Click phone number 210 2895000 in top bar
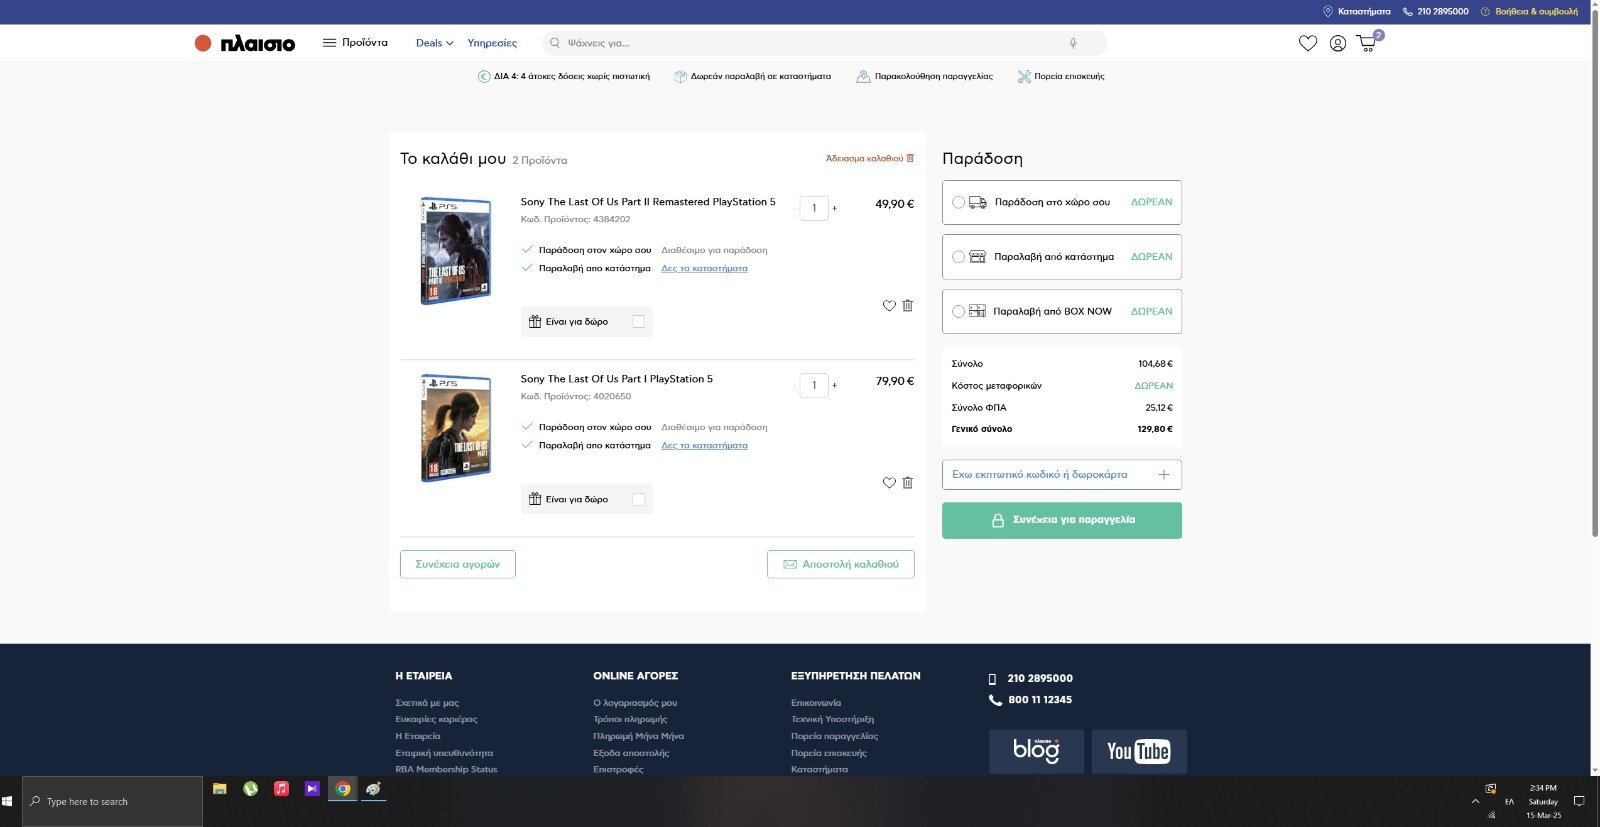This screenshot has width=1600, height=827. pyautogui.click(x=1435, y=12)
